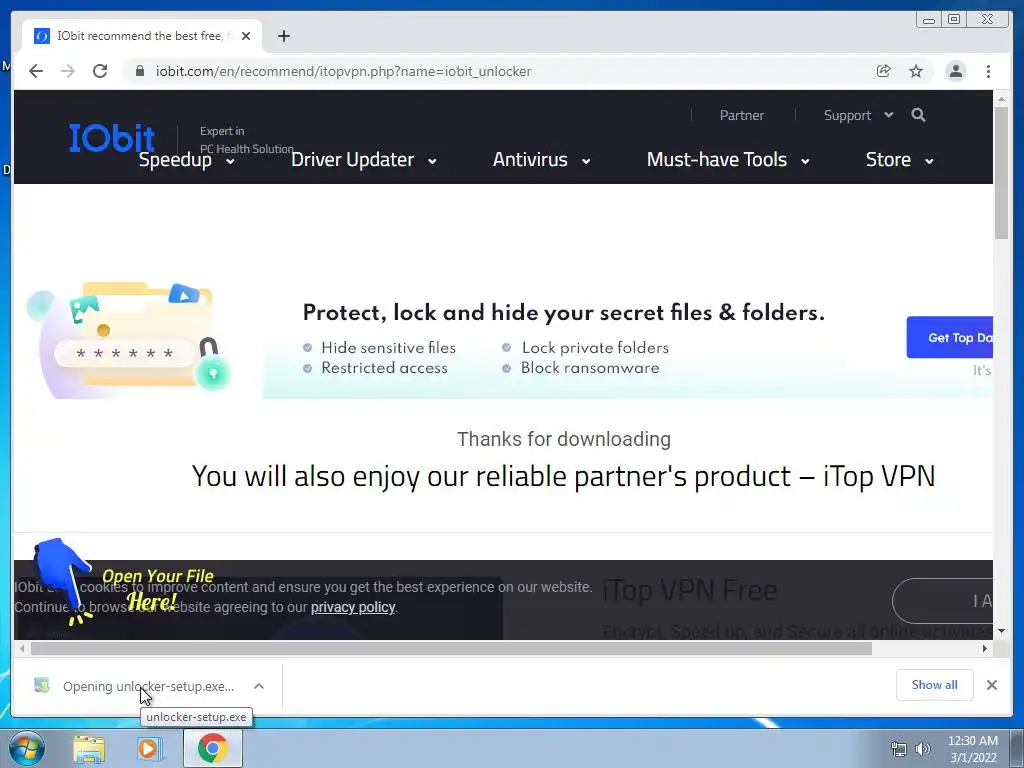Open the volume tray icon
Image resolution: width=1024 pixels, height=768 pixels.
(923, 750)
